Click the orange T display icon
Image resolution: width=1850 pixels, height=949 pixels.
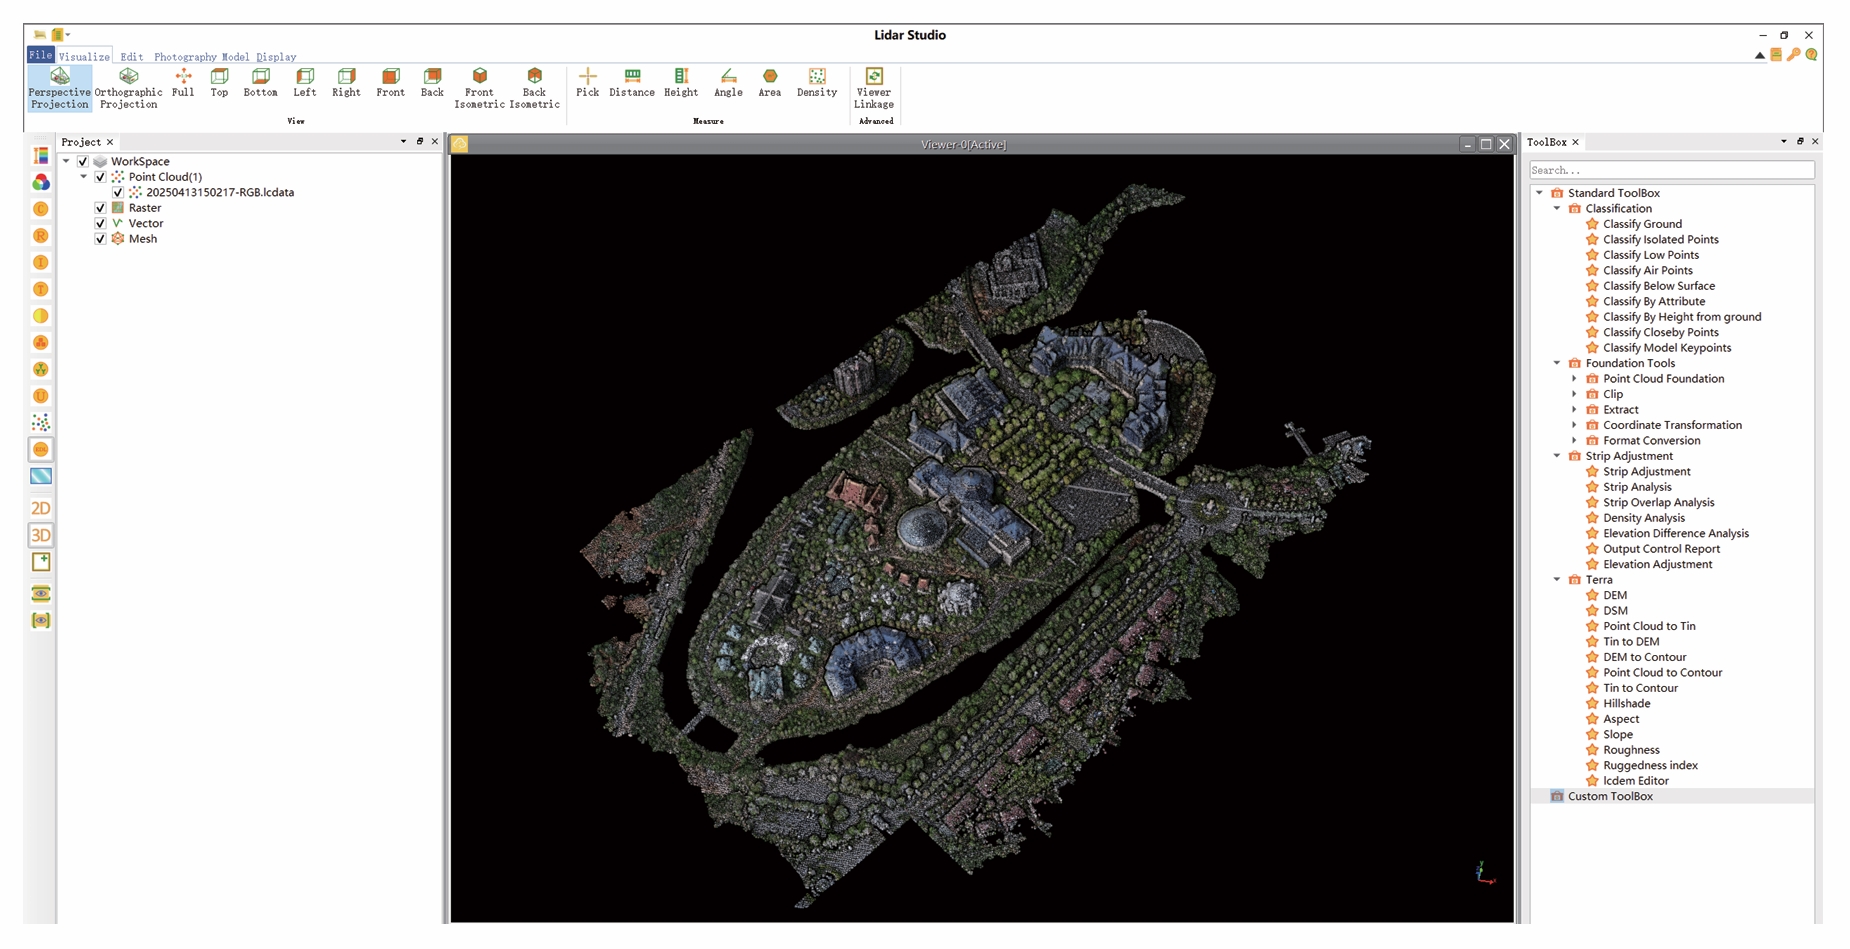[41, 289]
